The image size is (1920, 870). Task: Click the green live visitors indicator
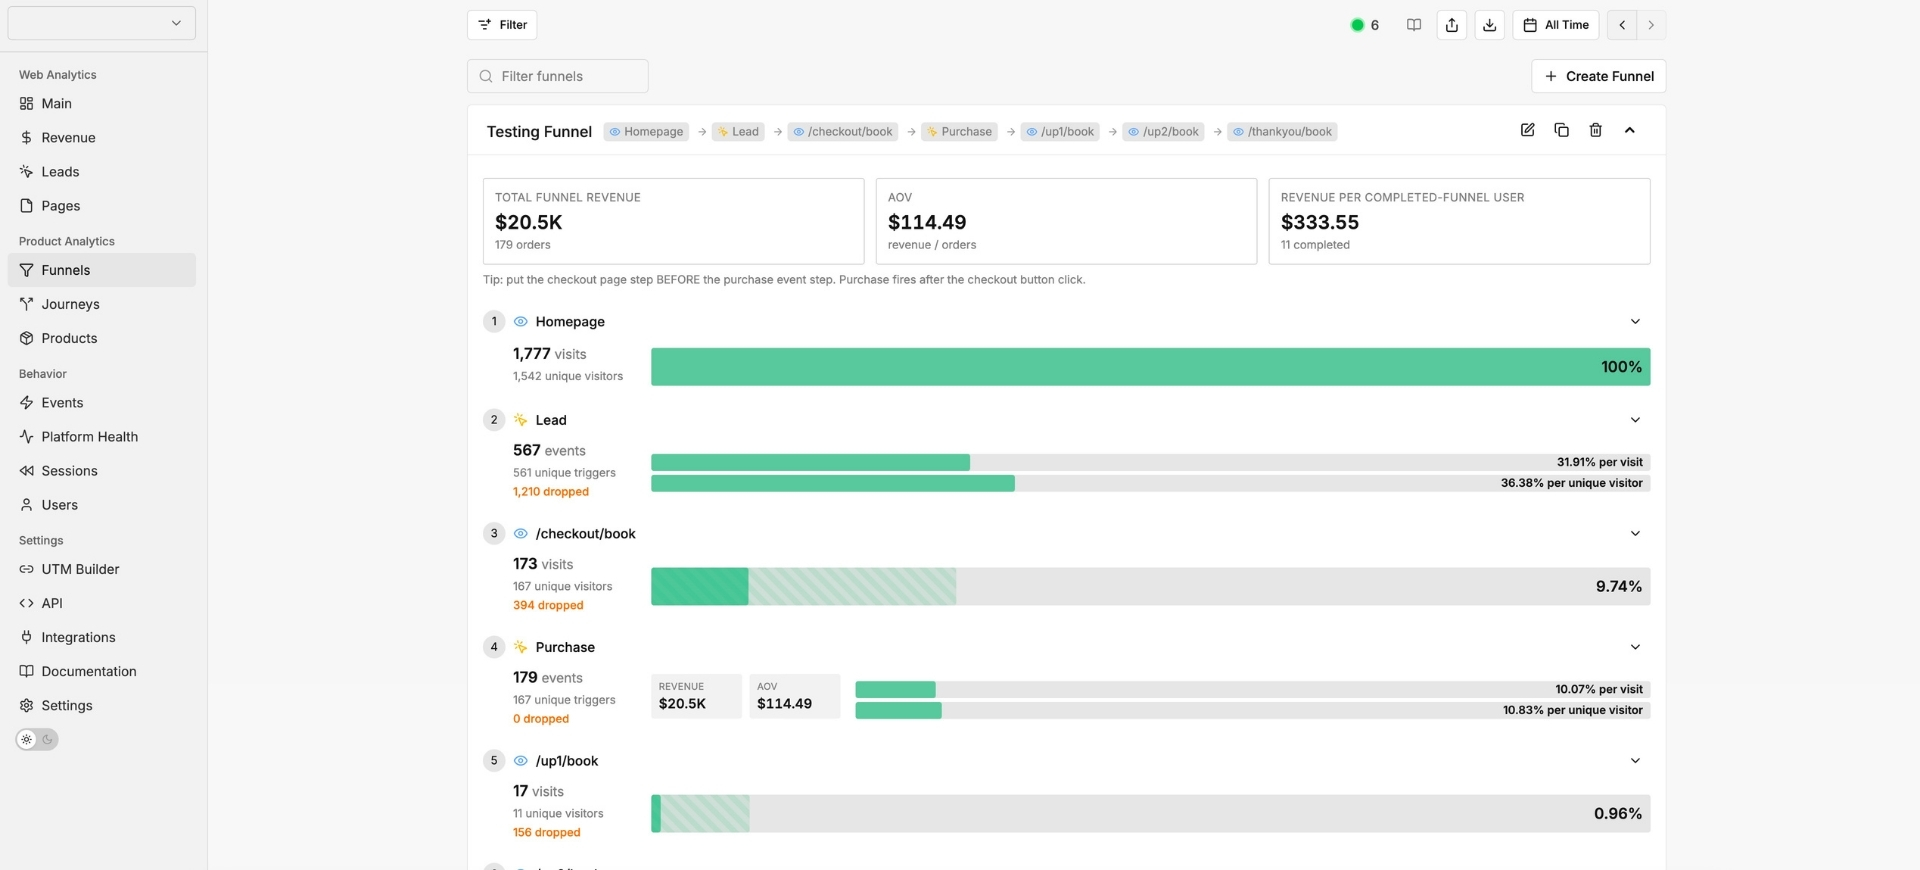pos(1364,25)
